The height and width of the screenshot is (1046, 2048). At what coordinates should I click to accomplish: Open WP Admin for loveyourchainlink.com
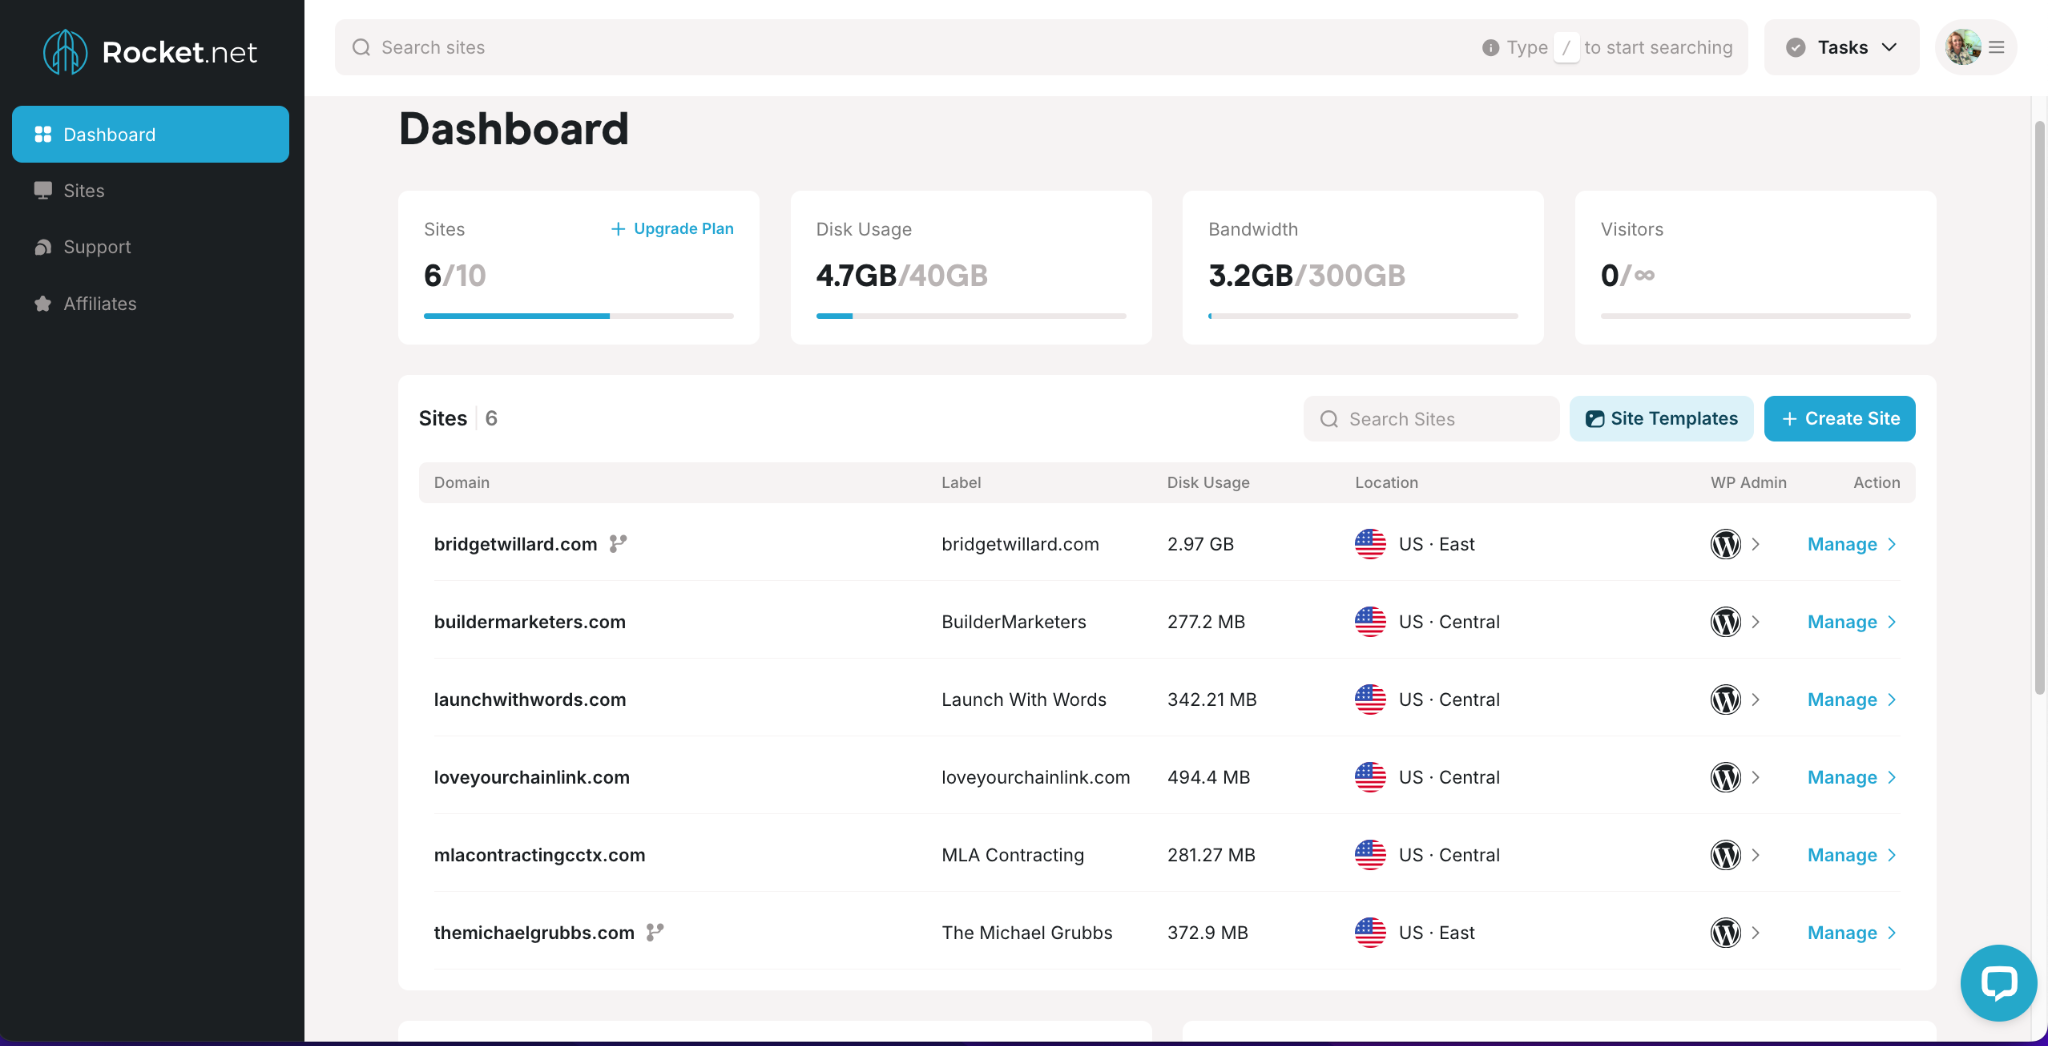click(1725, 777)
